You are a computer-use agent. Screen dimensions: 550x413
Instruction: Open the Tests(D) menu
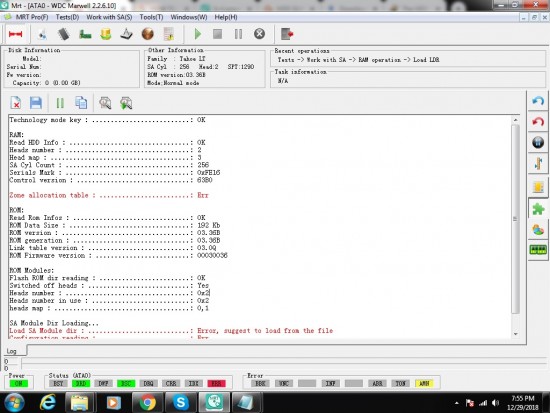click(x=67, y=17)
